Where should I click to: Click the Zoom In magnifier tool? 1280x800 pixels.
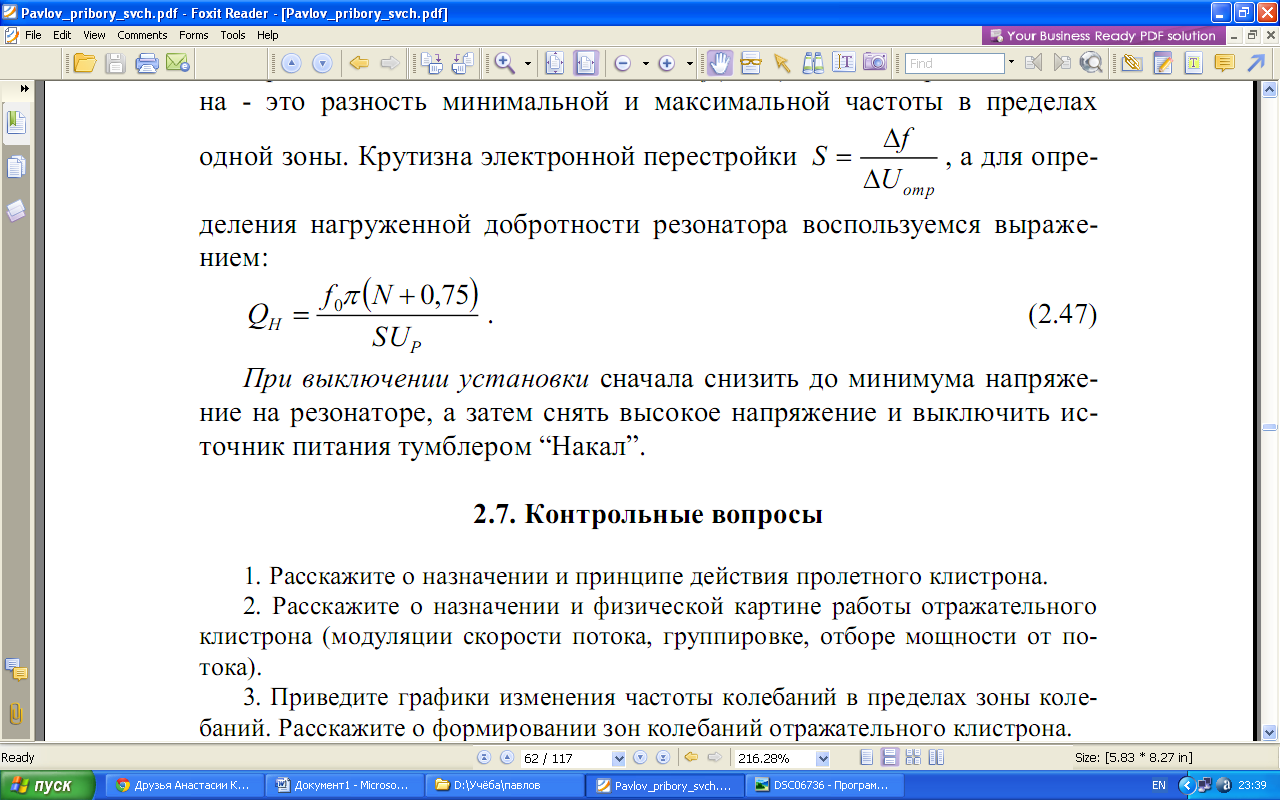[x=505, y=63]
